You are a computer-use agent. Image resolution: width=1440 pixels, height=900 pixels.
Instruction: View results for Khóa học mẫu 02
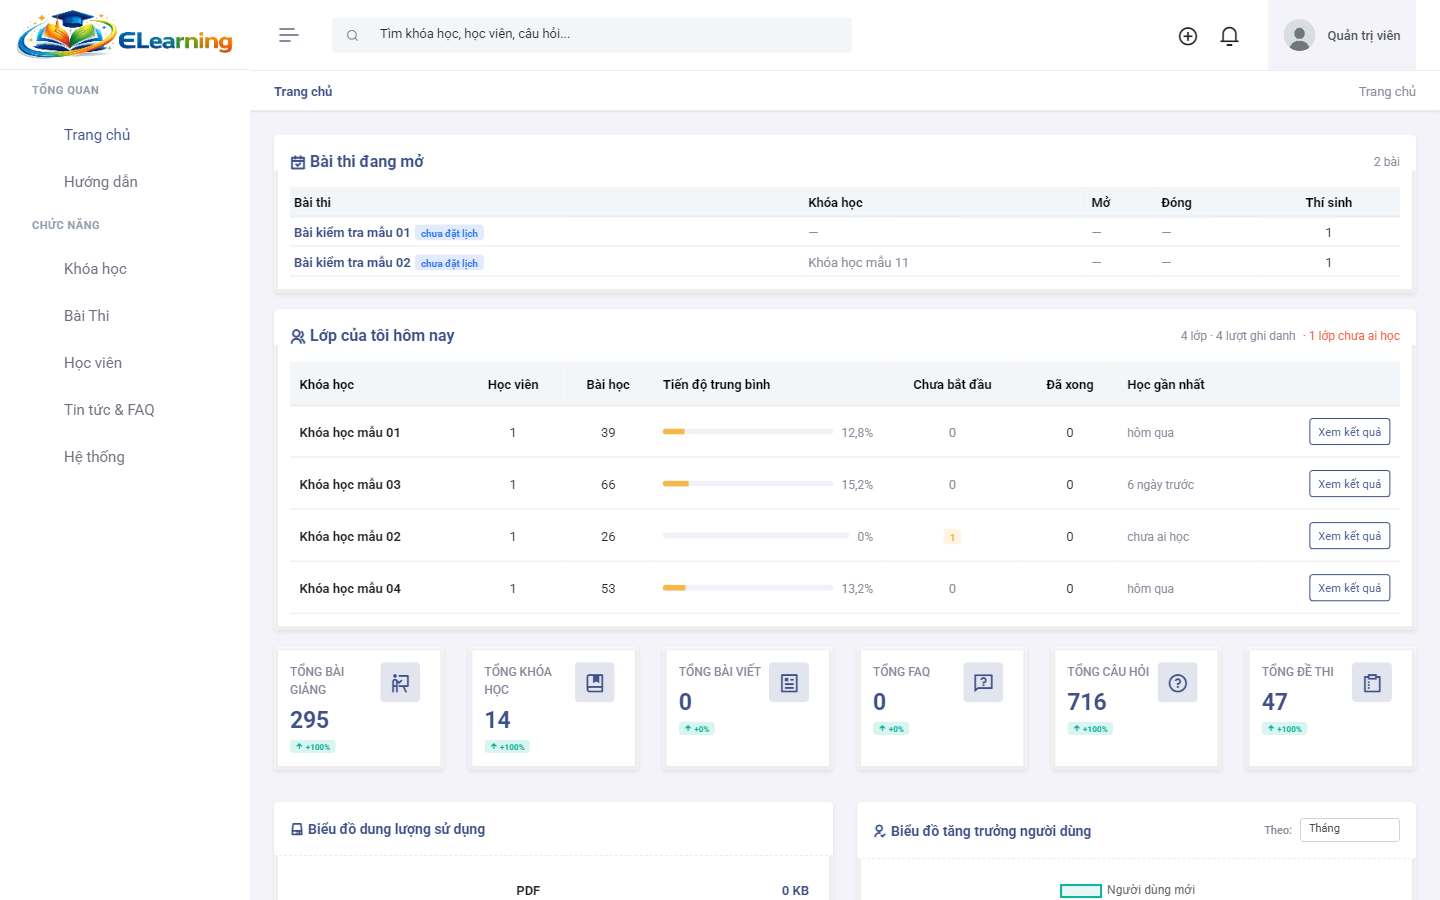(x=1350, y=536)
